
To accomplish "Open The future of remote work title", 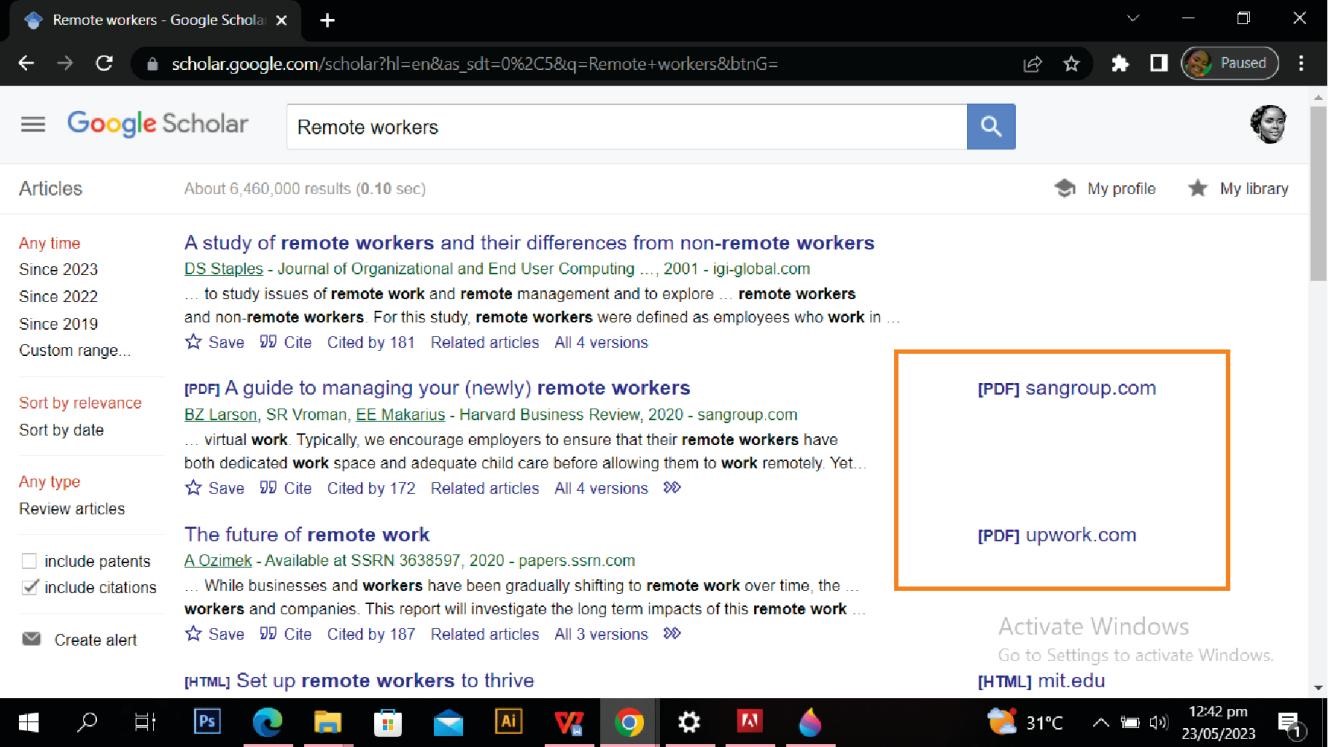I will 307,534.
